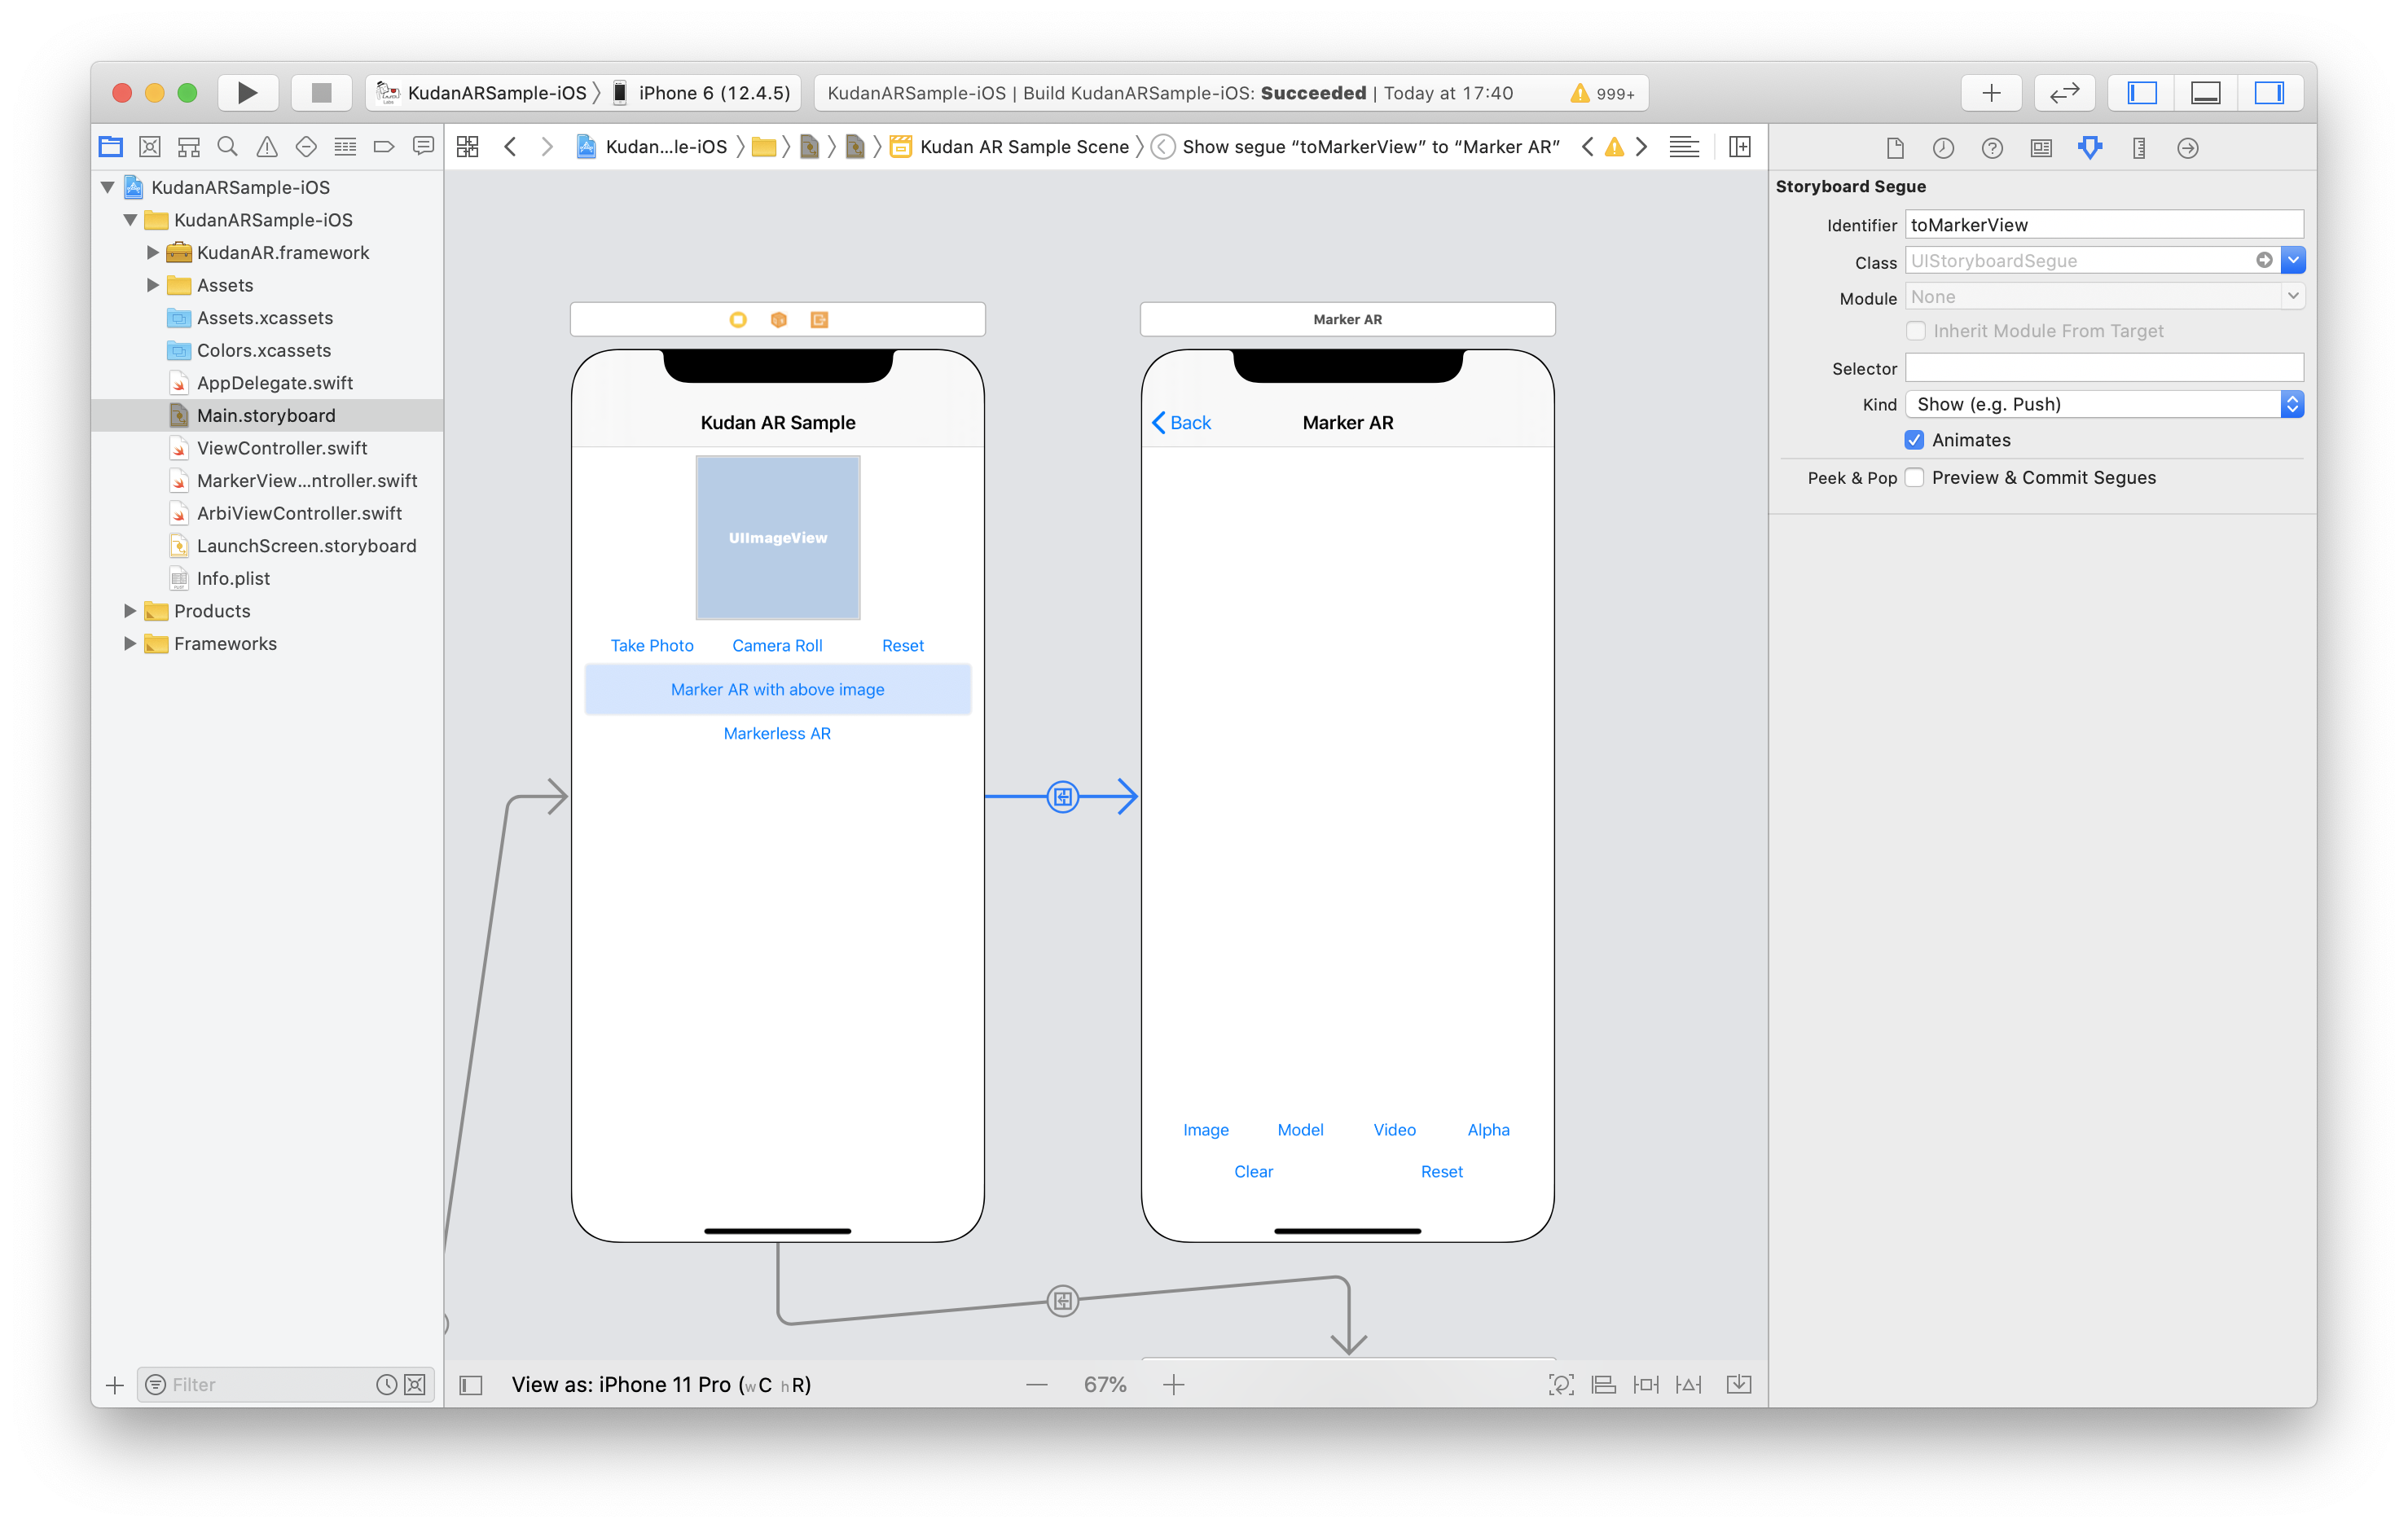Stop the running build

pyautogui.click(x=321, y=93)
